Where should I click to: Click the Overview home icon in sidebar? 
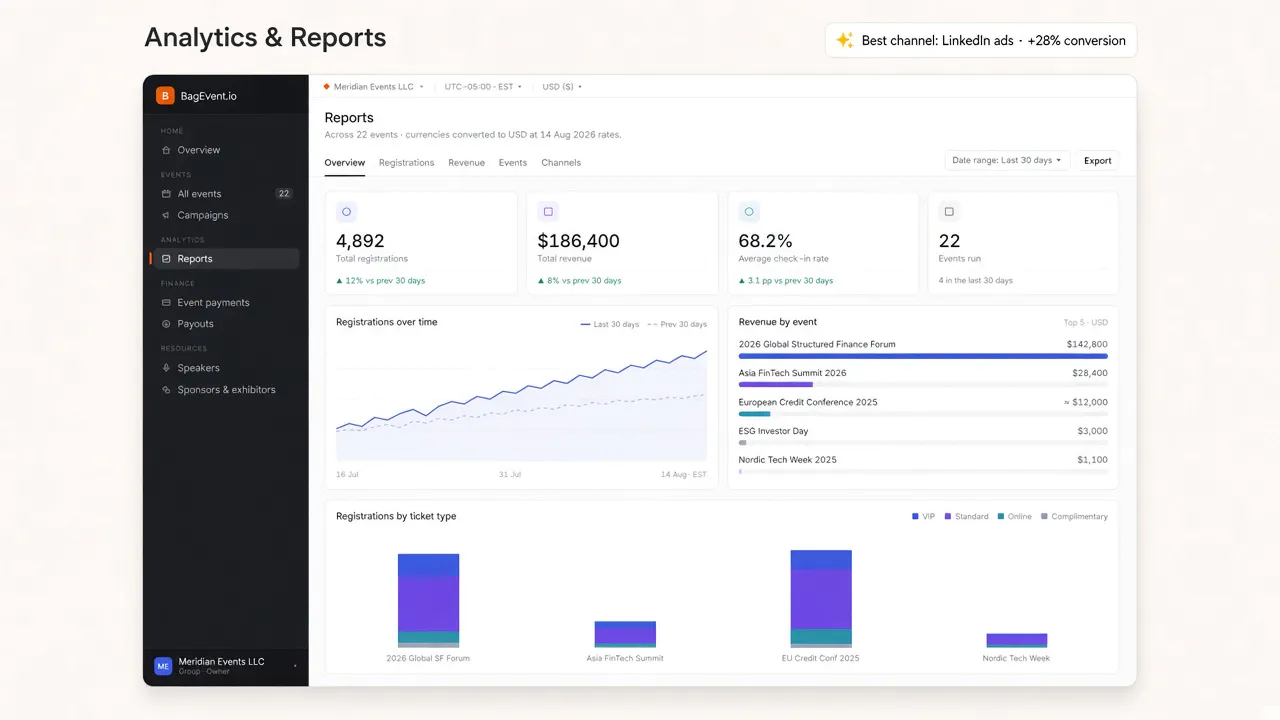pyautogui.click(x=166, y=150)
